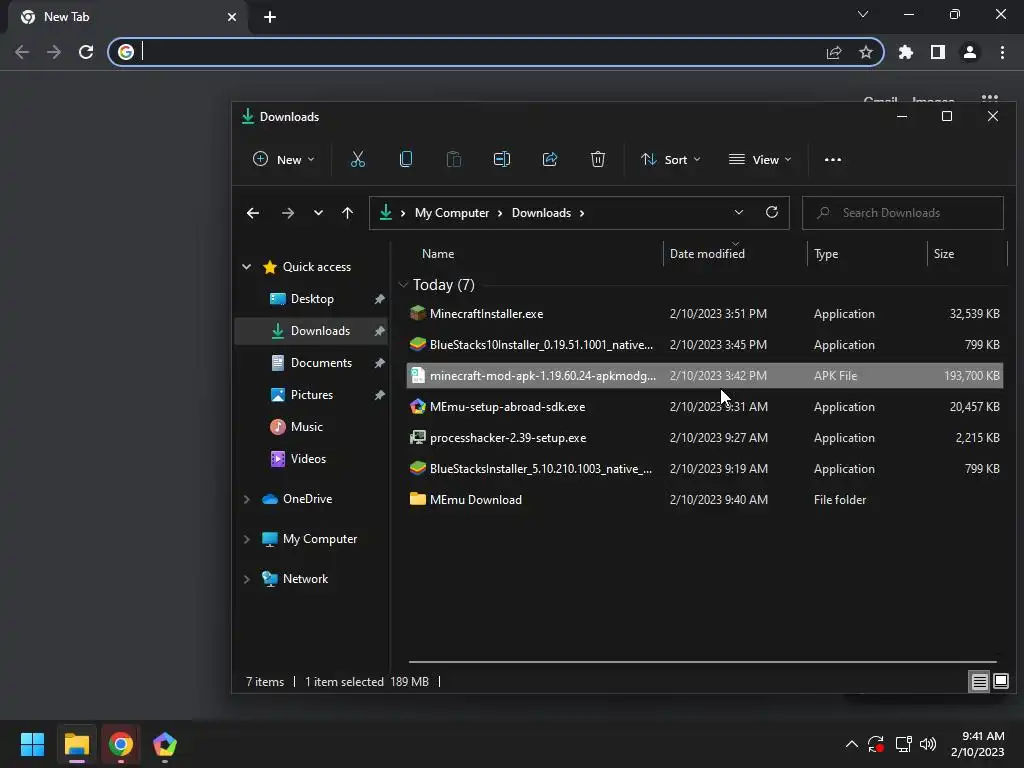Image resolution: width=1024 pixels, height=768 pixels.
Task: Expand address bar history dropdown
Action: coord(739,212)
